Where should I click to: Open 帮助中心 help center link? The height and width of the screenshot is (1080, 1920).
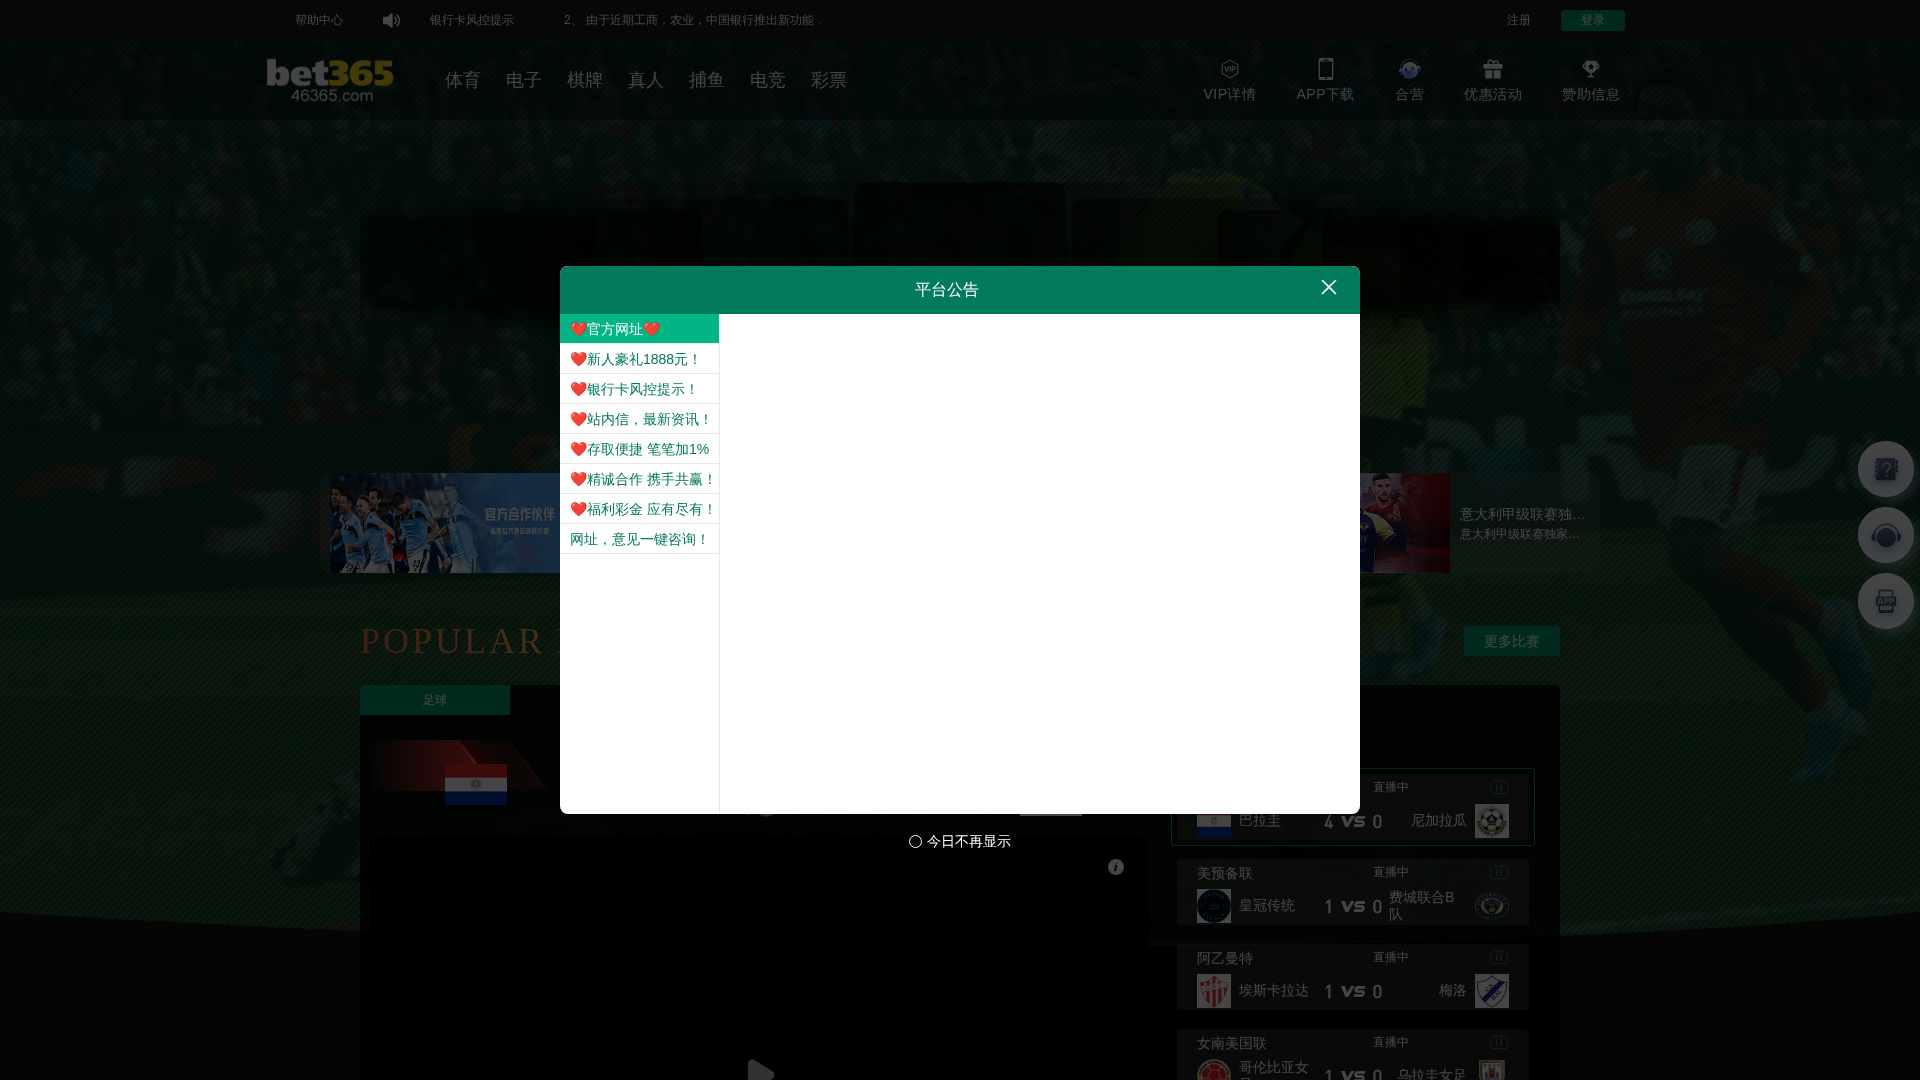click(x=318, y=20)
